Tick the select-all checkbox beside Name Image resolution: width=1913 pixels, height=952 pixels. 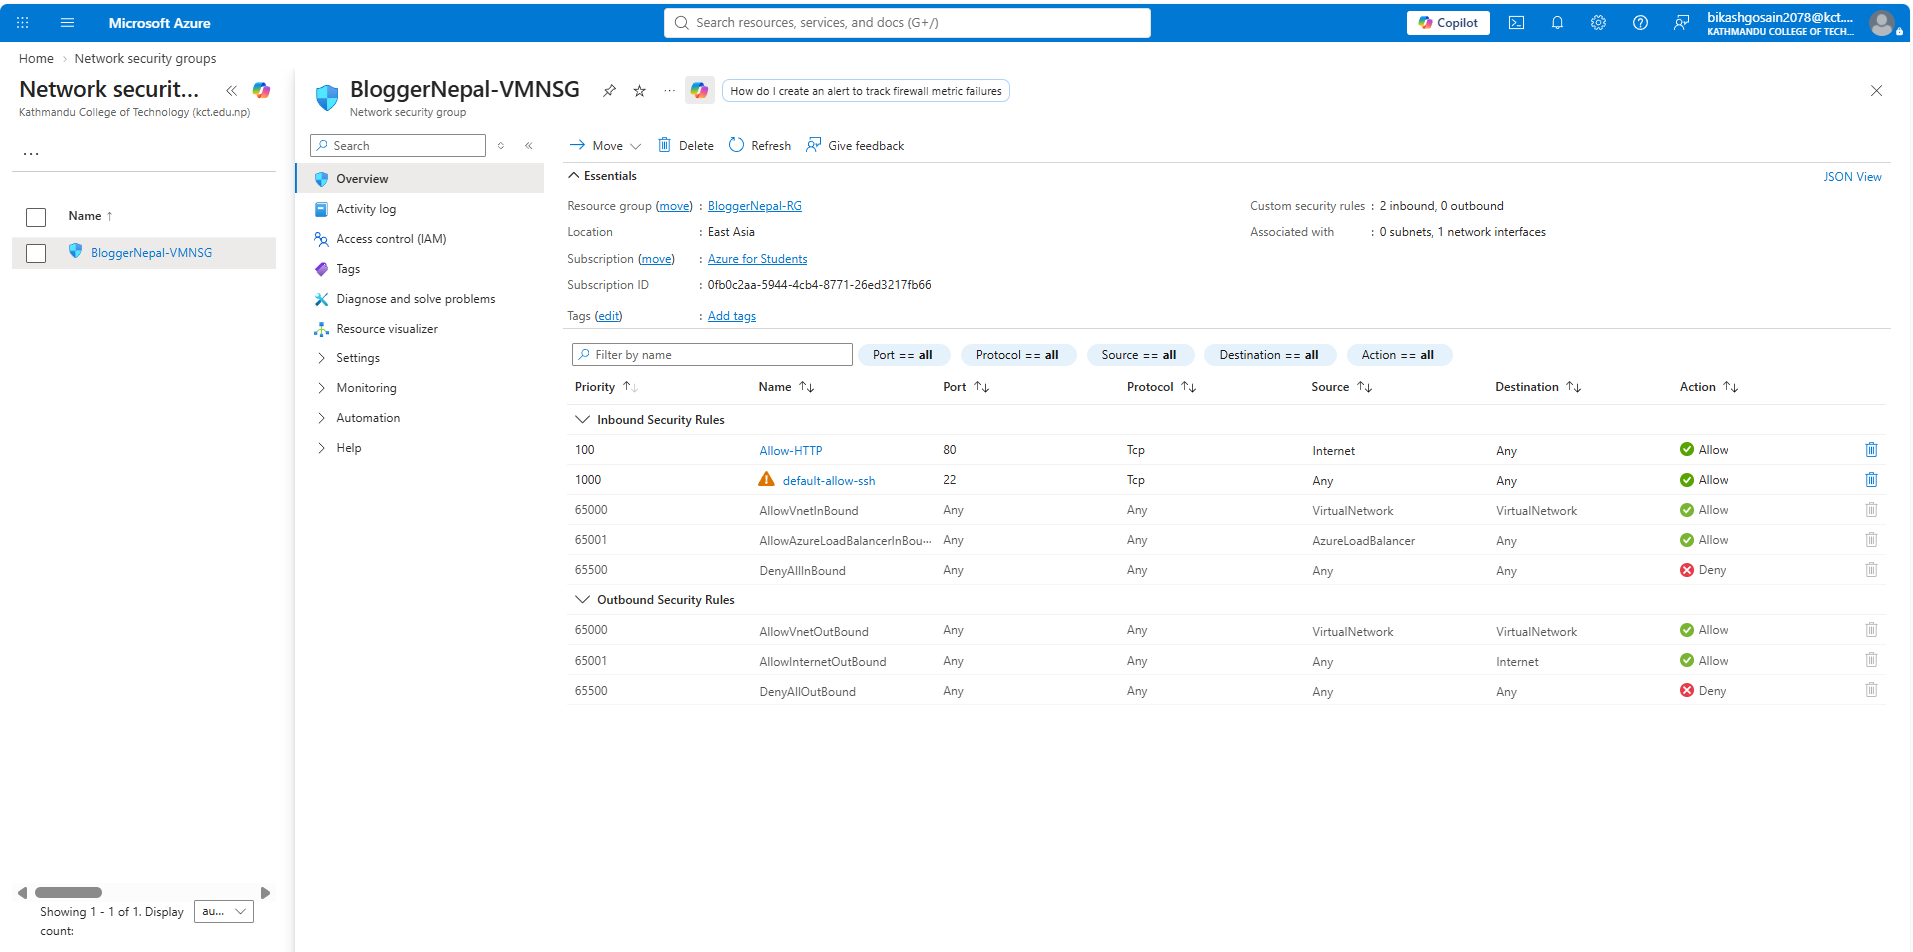tap(36, 217)
